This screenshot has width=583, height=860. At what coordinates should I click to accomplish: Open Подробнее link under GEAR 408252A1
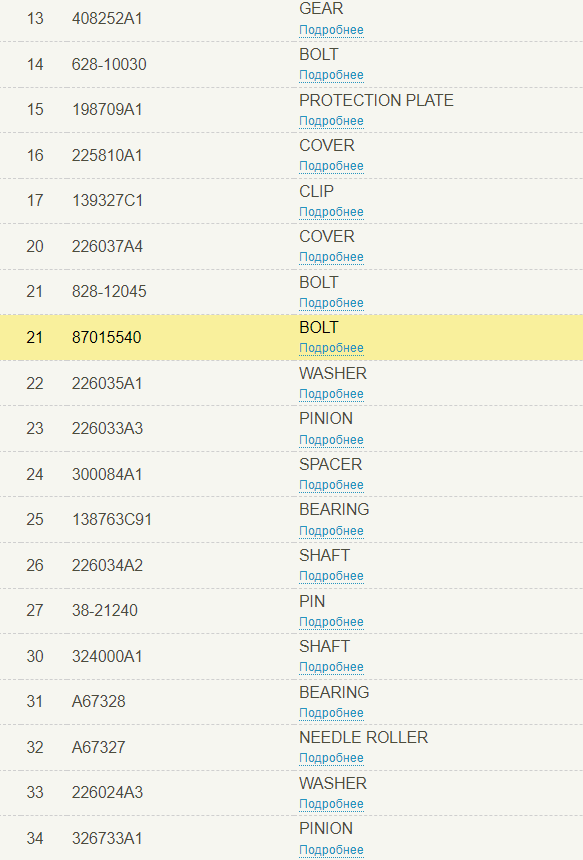331,30
